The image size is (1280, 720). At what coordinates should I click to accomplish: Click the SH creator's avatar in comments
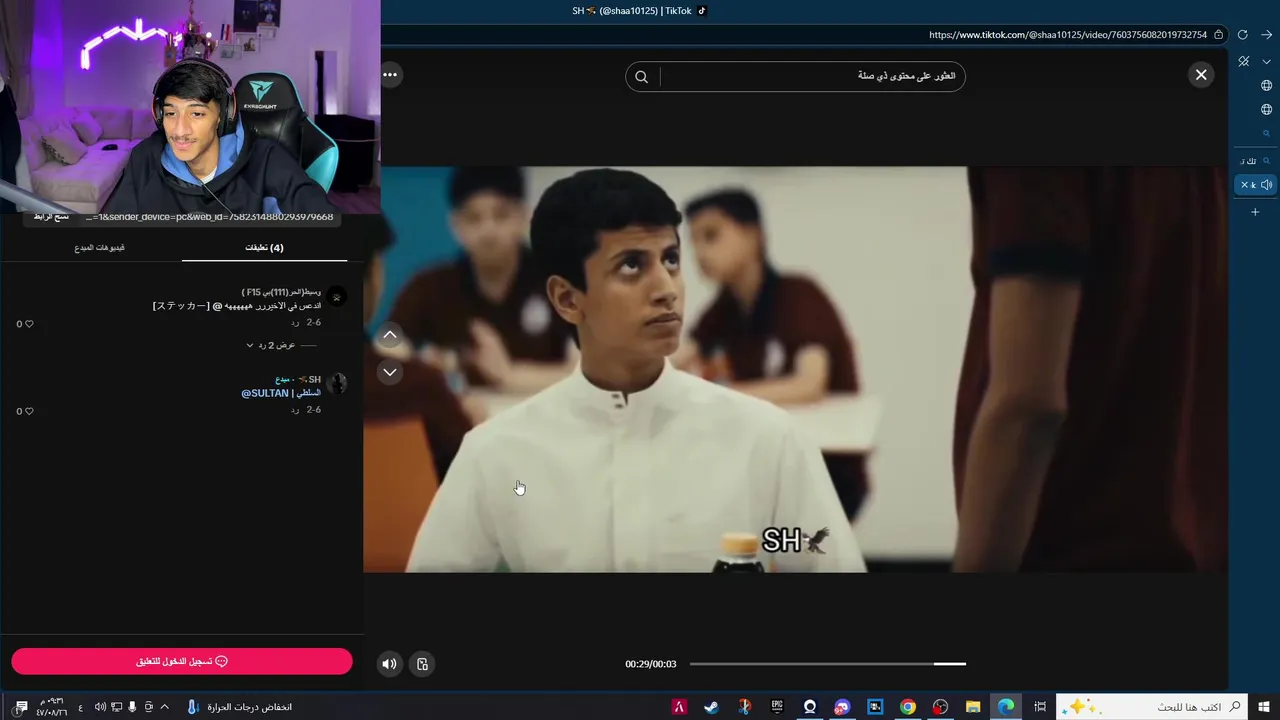[x=337, y=384]
